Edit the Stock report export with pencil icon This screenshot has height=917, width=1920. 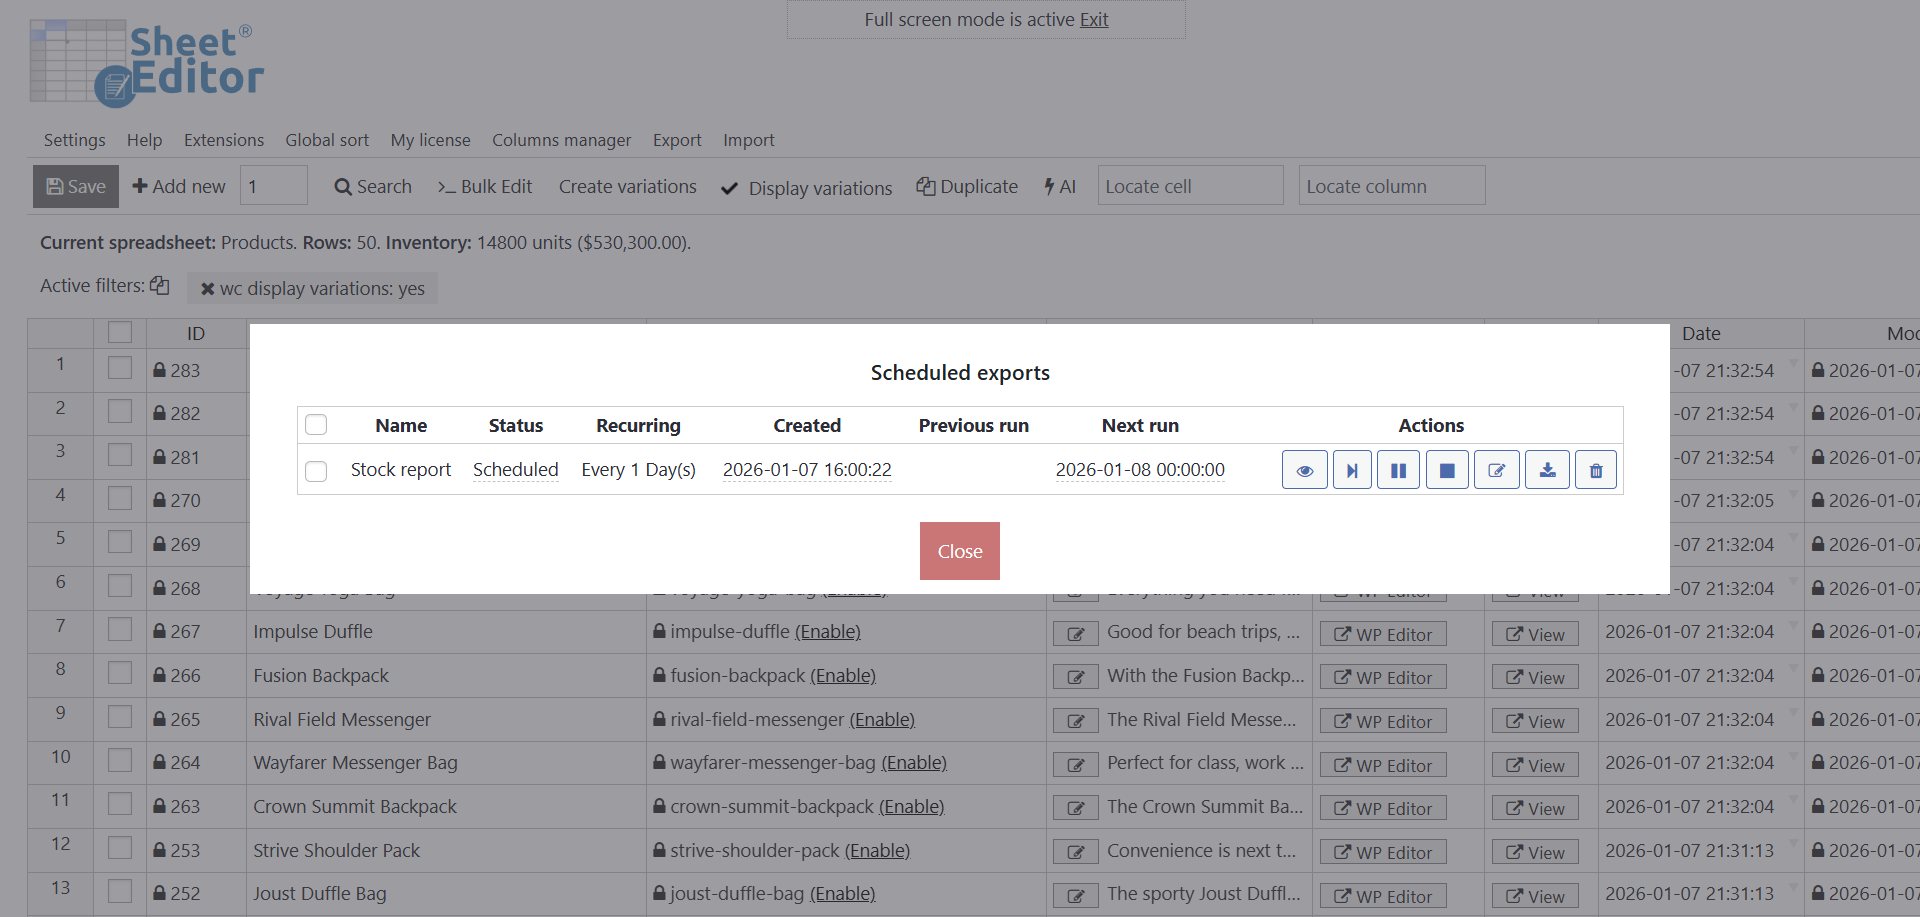pos(1496,470)
